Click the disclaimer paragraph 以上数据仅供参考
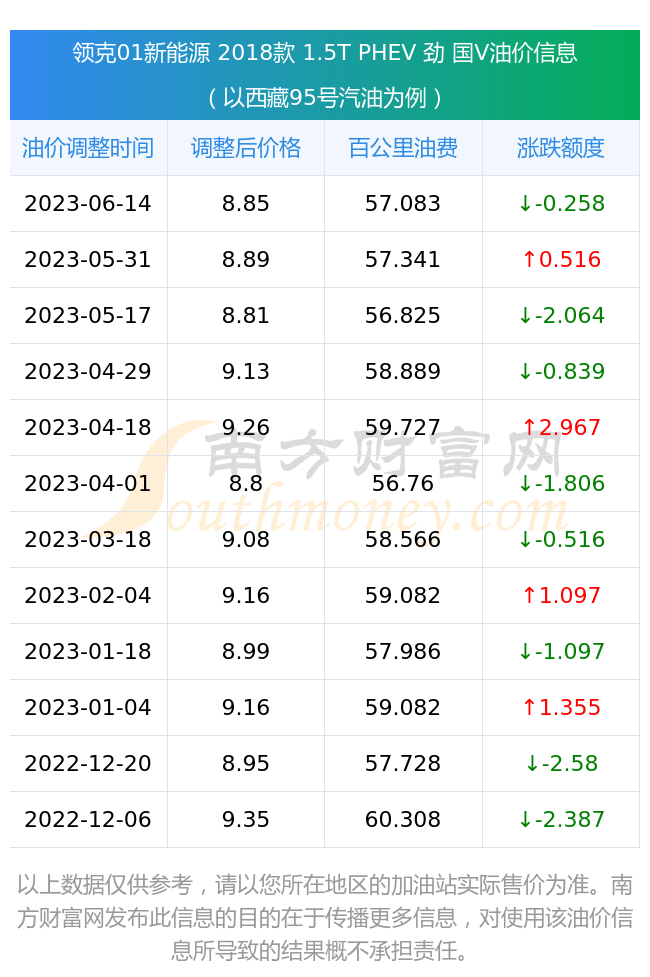650x977 pixels. coord(325,918)
